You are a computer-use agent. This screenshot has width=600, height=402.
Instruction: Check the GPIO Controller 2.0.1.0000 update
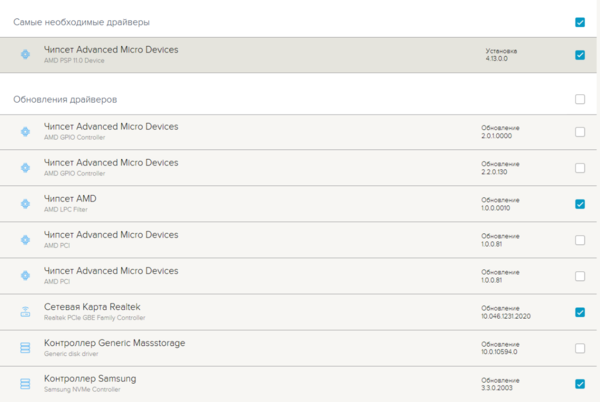580,132
